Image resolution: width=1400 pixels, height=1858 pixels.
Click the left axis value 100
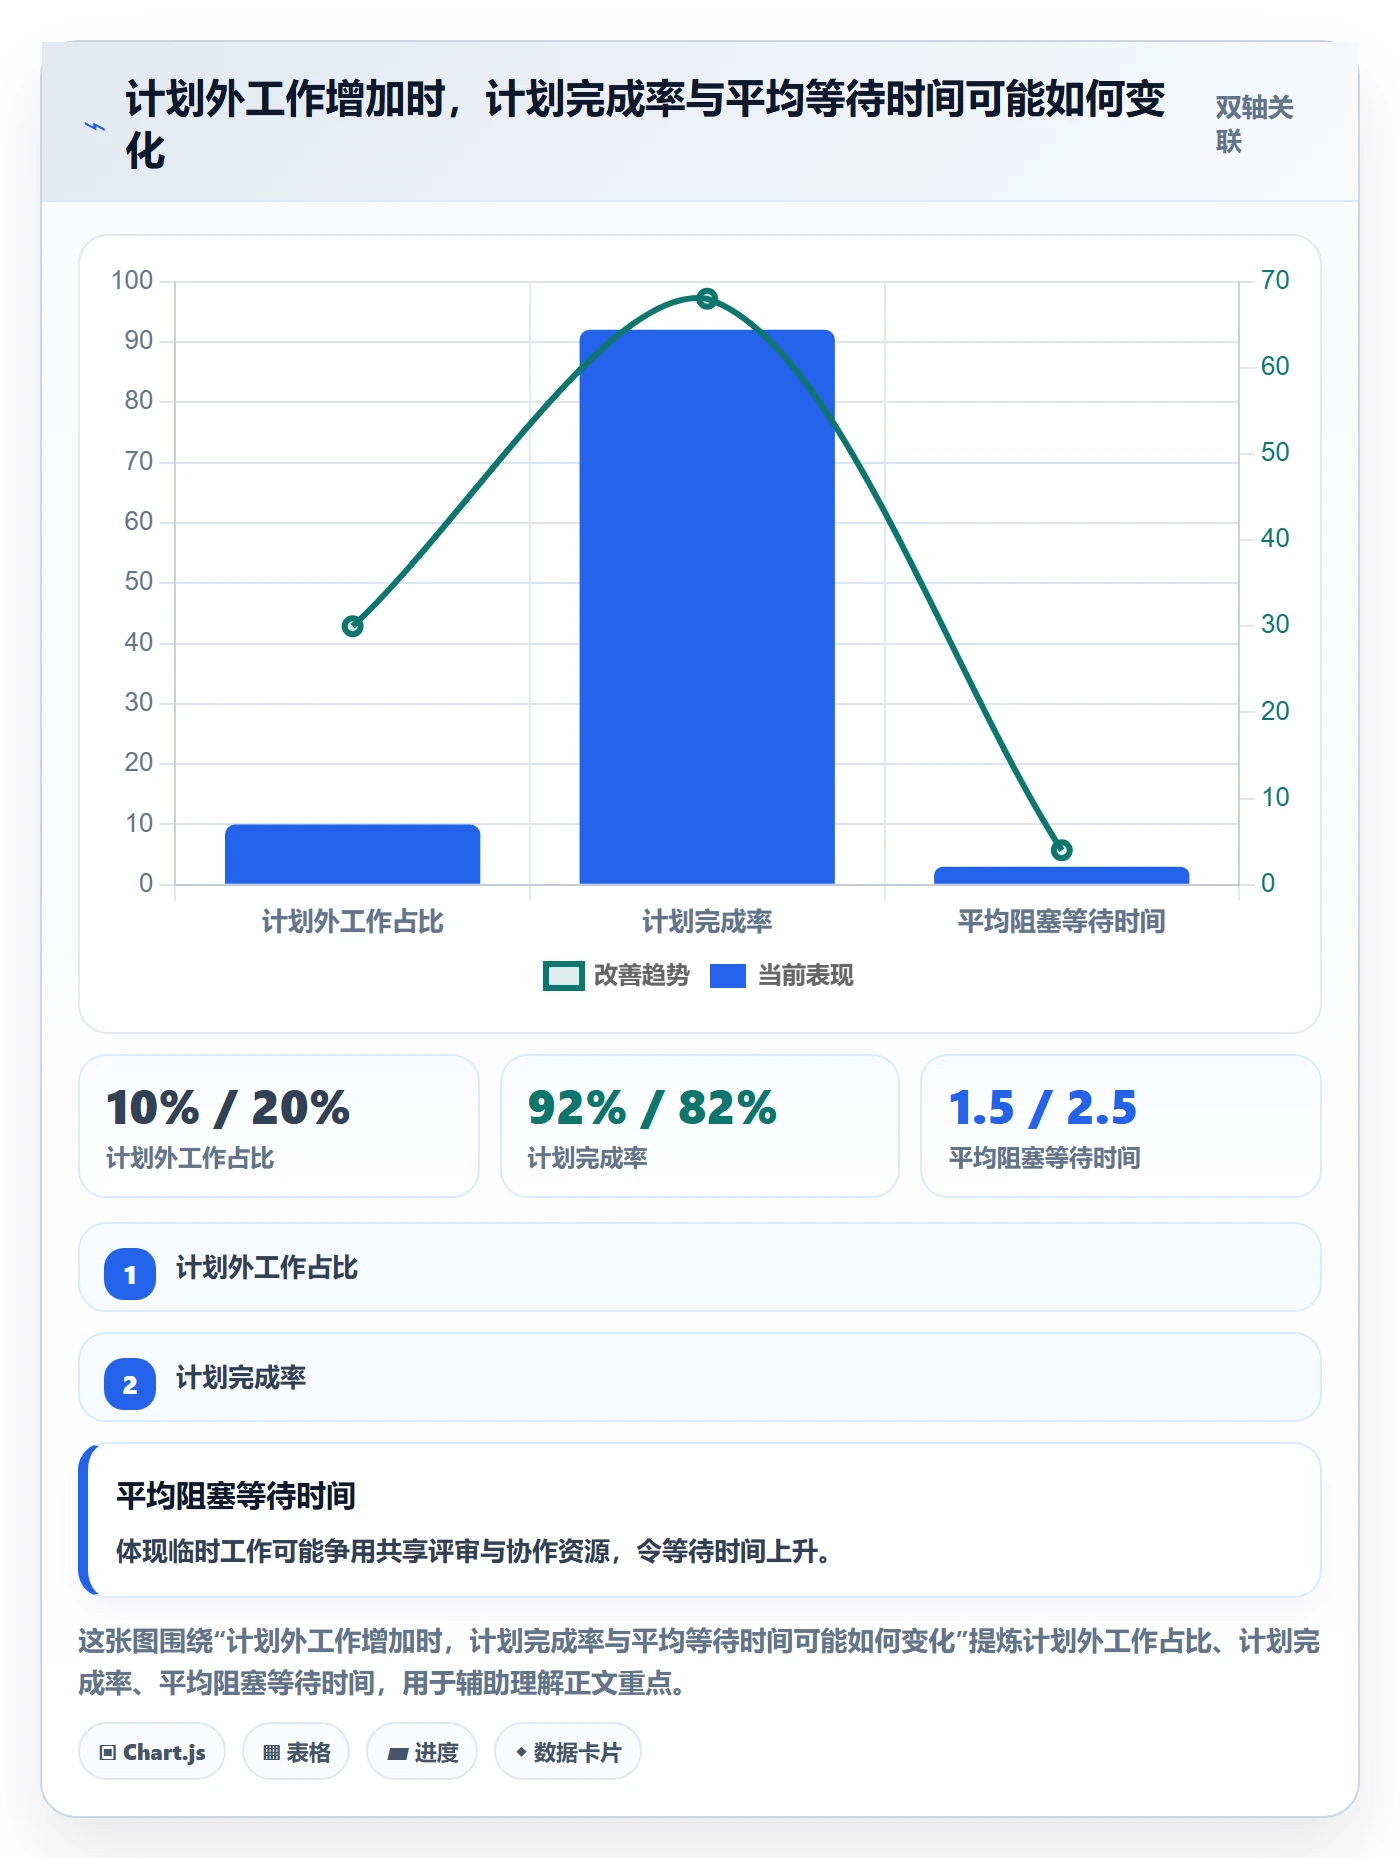click(132, 280)
